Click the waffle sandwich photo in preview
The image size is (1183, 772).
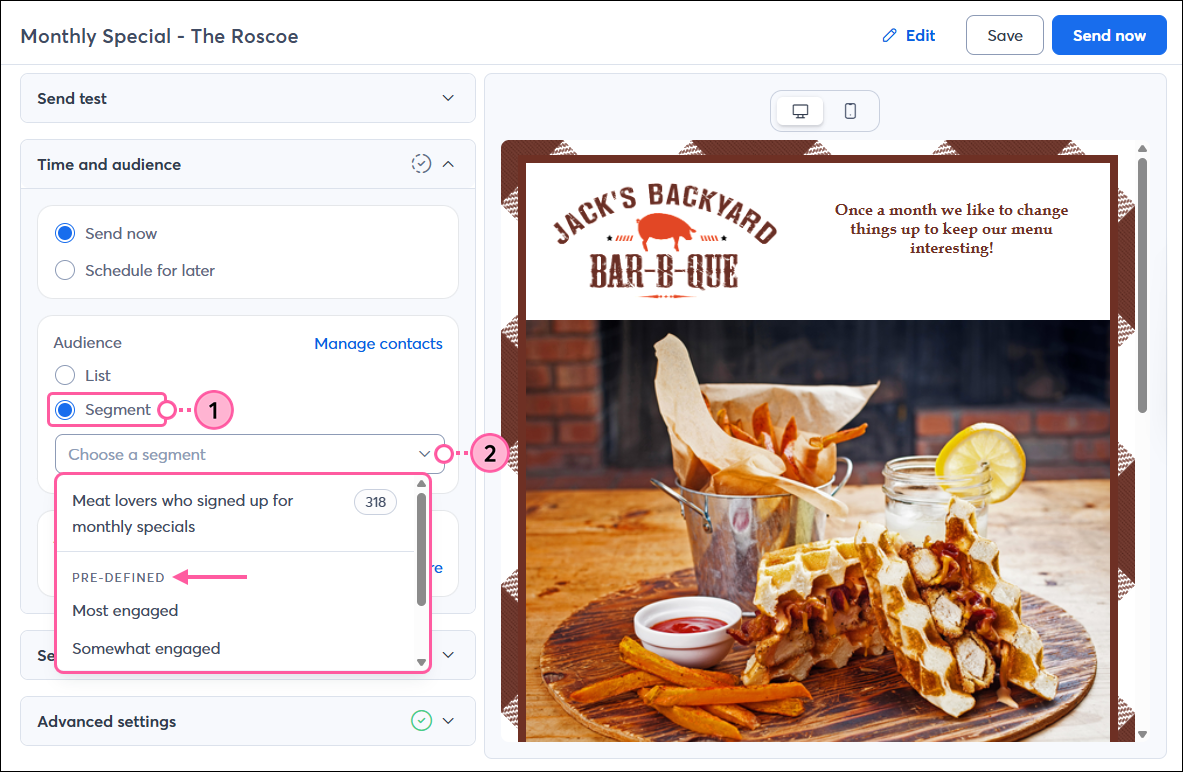pos(818,531)
